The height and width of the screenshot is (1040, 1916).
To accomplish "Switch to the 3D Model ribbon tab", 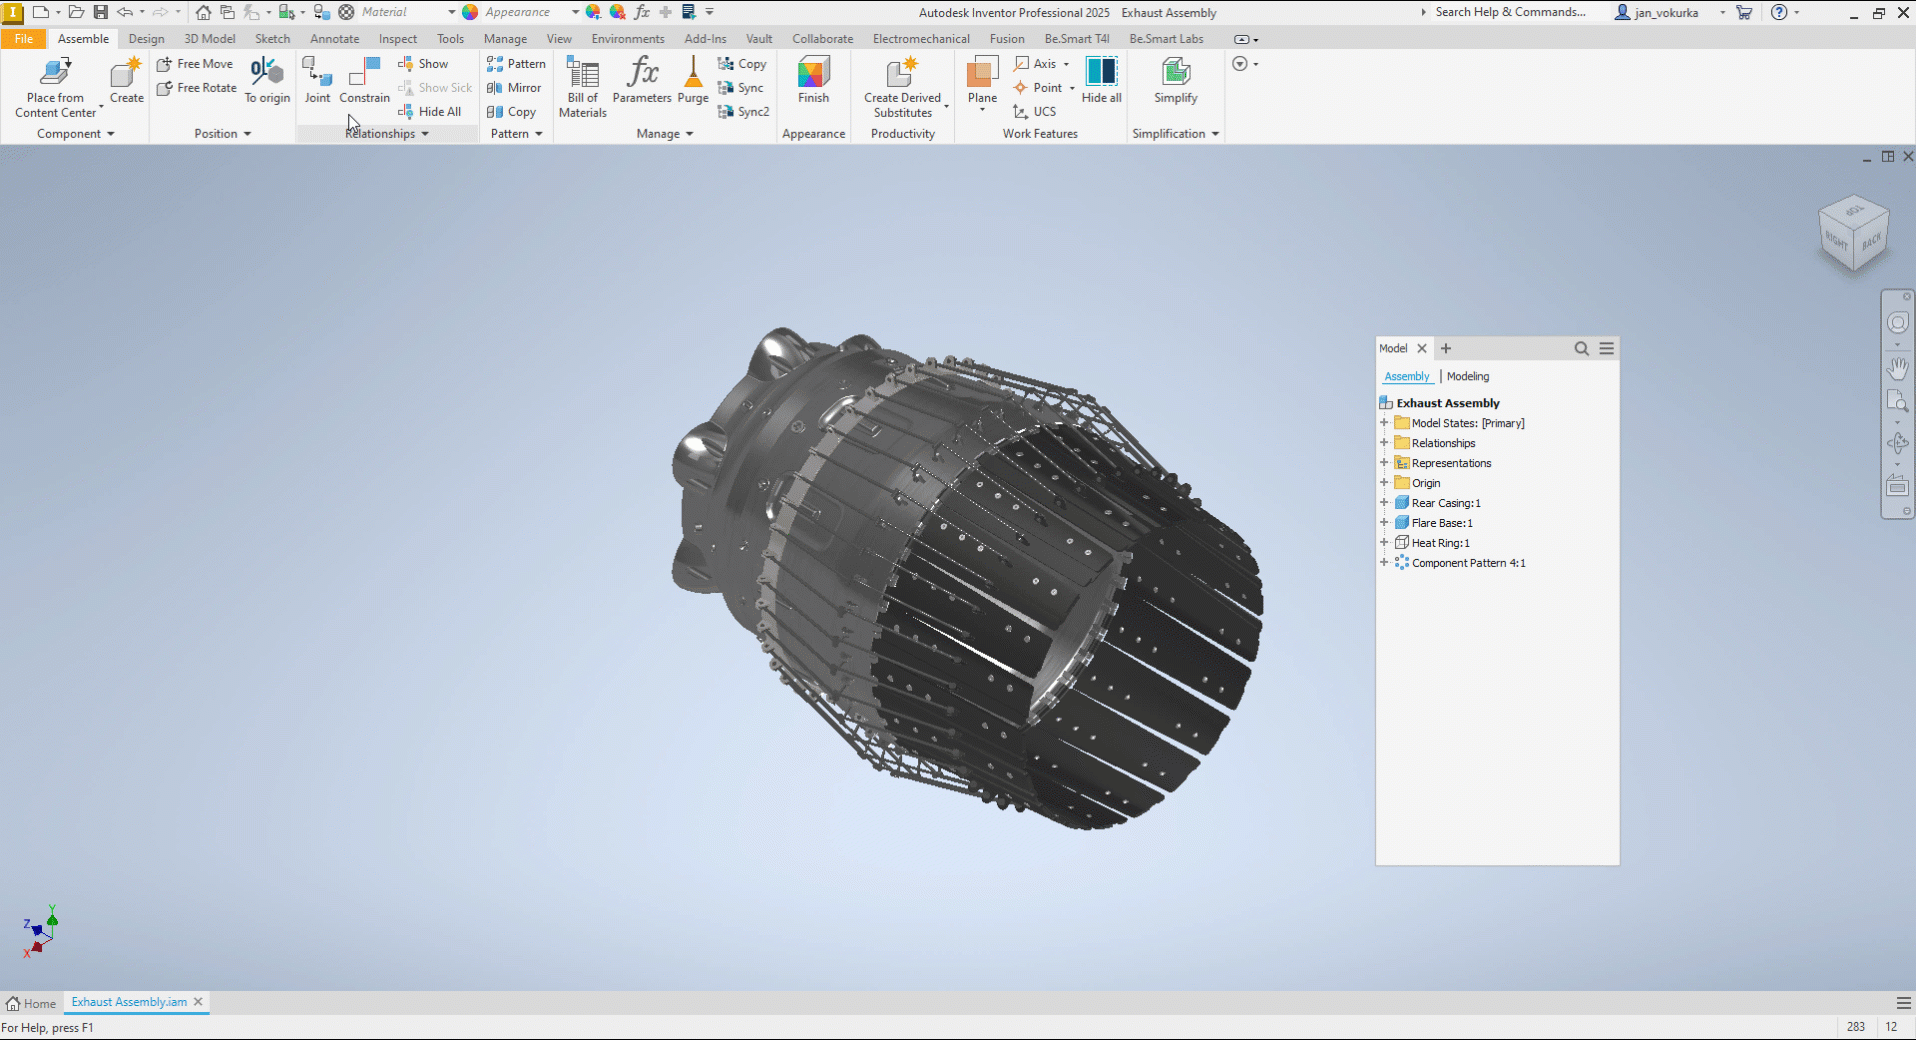I will (x=210, y=39).
